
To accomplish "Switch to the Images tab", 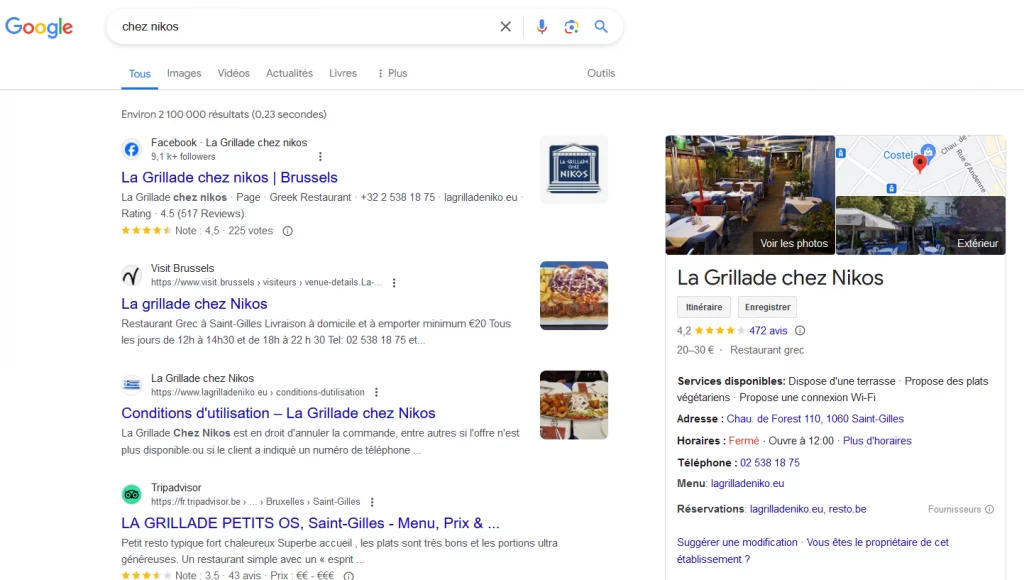I will coord(184,73).
